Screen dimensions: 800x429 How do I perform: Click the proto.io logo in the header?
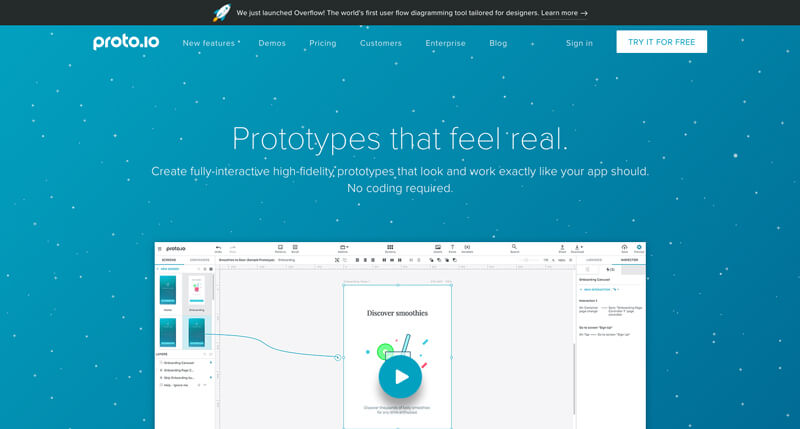[x=126, y=42]
